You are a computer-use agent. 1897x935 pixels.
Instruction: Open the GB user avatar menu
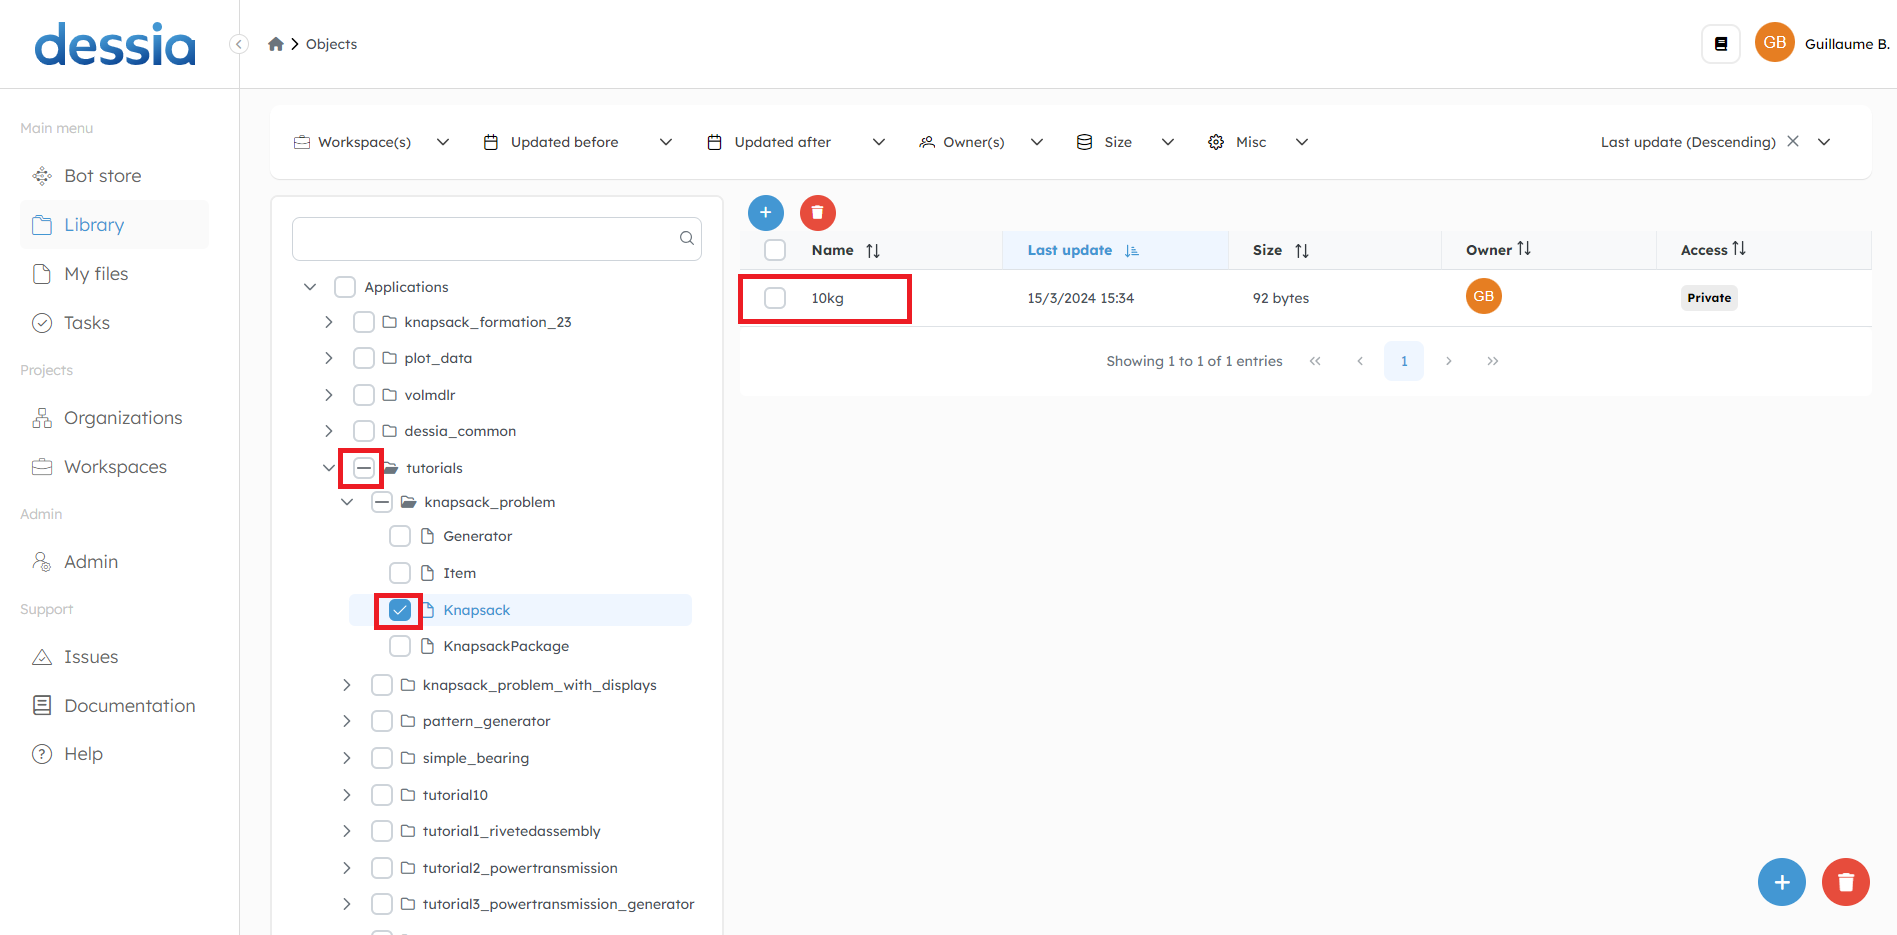point(1775,42)
